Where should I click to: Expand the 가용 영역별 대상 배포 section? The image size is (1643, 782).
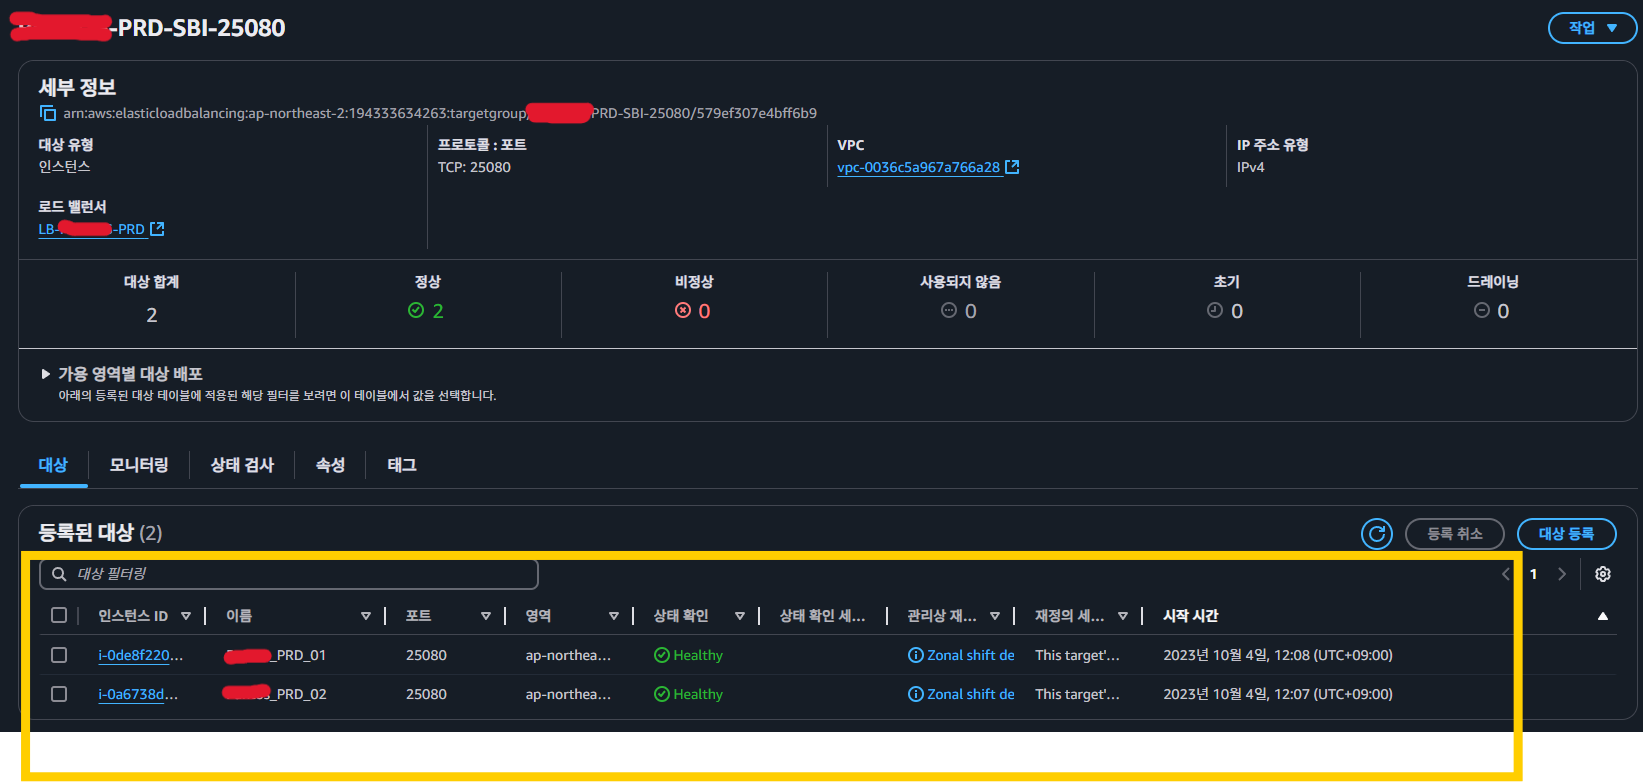(46, 374)
